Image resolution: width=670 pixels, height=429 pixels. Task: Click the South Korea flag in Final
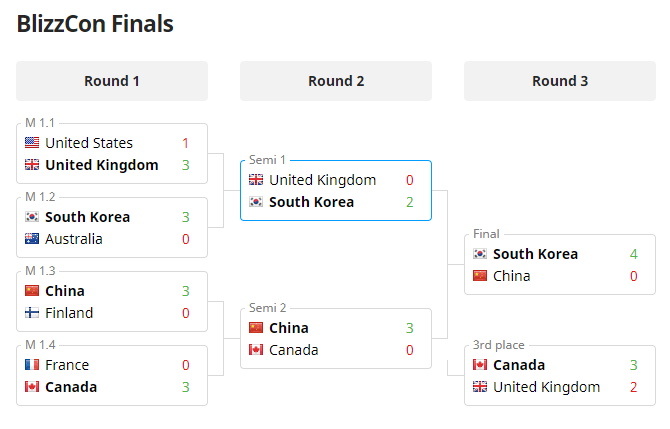tap(480, 254)
